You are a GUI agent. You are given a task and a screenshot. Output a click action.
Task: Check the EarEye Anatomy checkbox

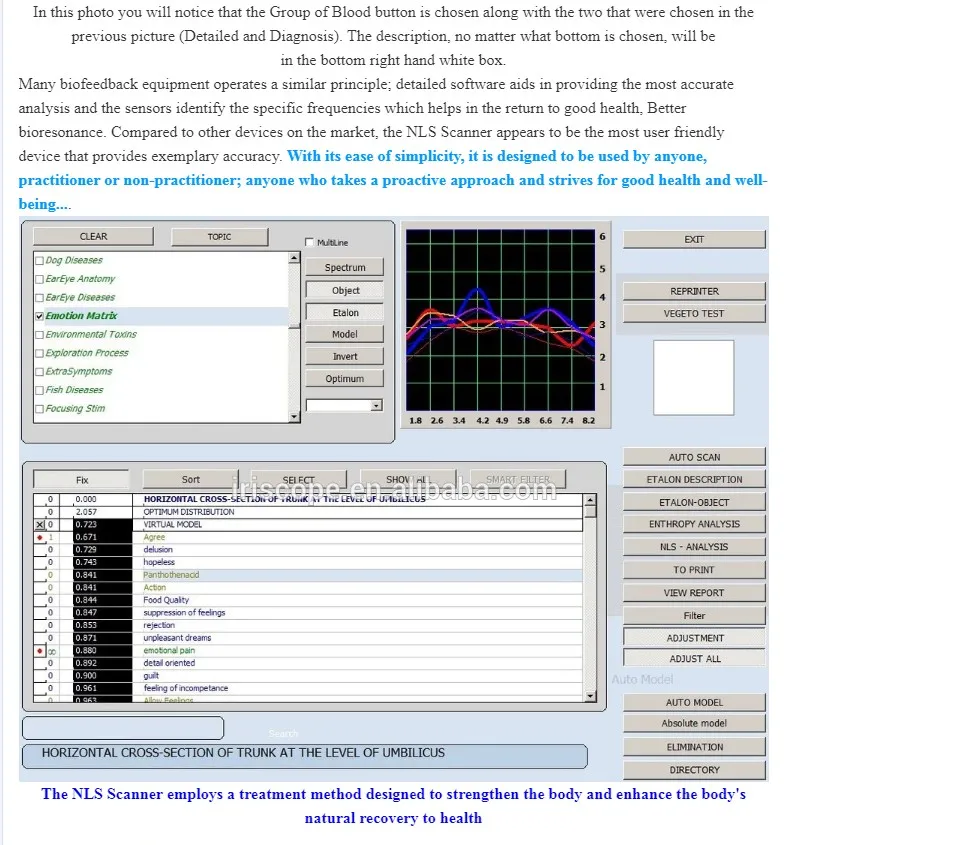pyautogui.click(x=40, y=279)
